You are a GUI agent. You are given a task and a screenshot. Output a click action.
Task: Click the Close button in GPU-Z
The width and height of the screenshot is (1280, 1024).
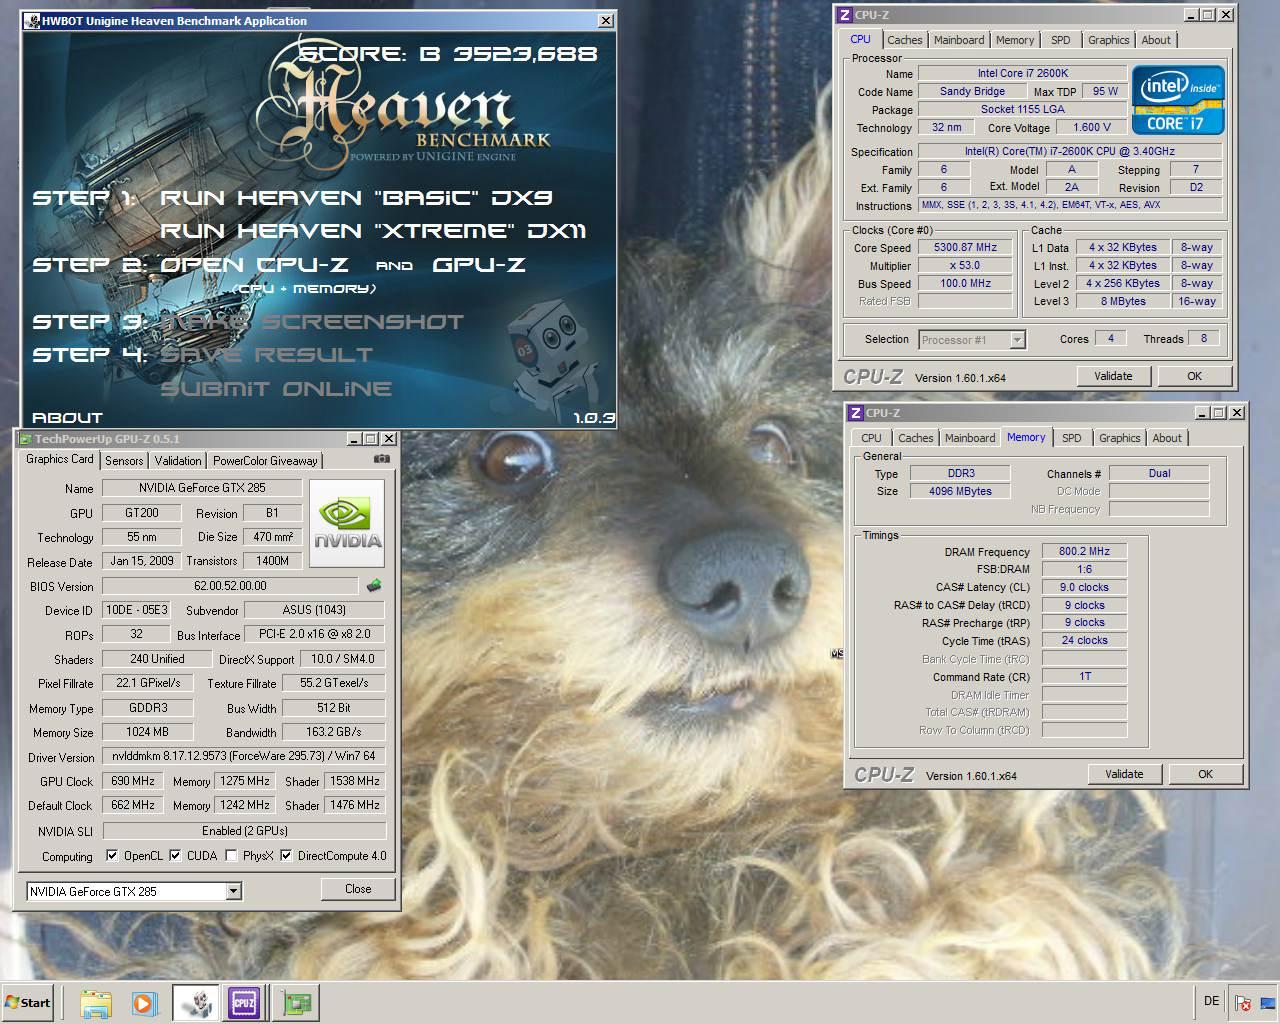click(358, 889)
